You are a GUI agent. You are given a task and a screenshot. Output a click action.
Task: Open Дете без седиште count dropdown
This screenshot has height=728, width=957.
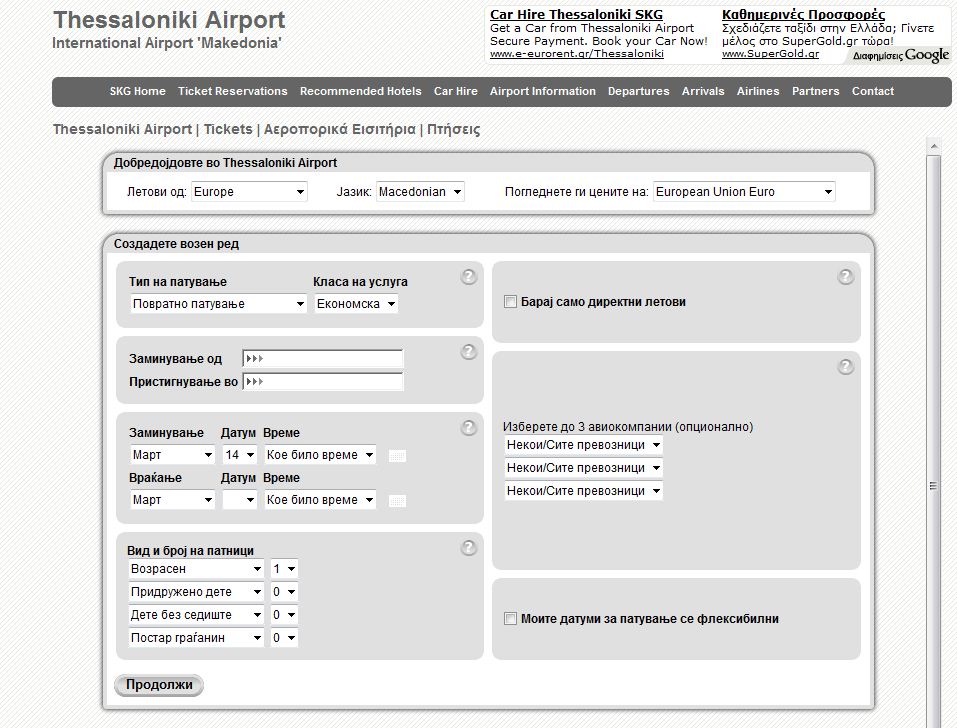click(284, 614)
